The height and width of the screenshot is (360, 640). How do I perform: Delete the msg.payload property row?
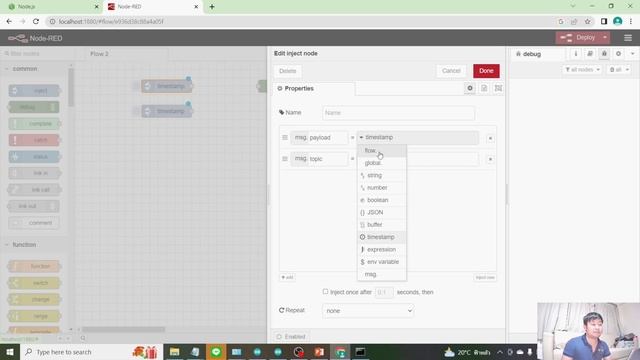[x=490, y=138]
